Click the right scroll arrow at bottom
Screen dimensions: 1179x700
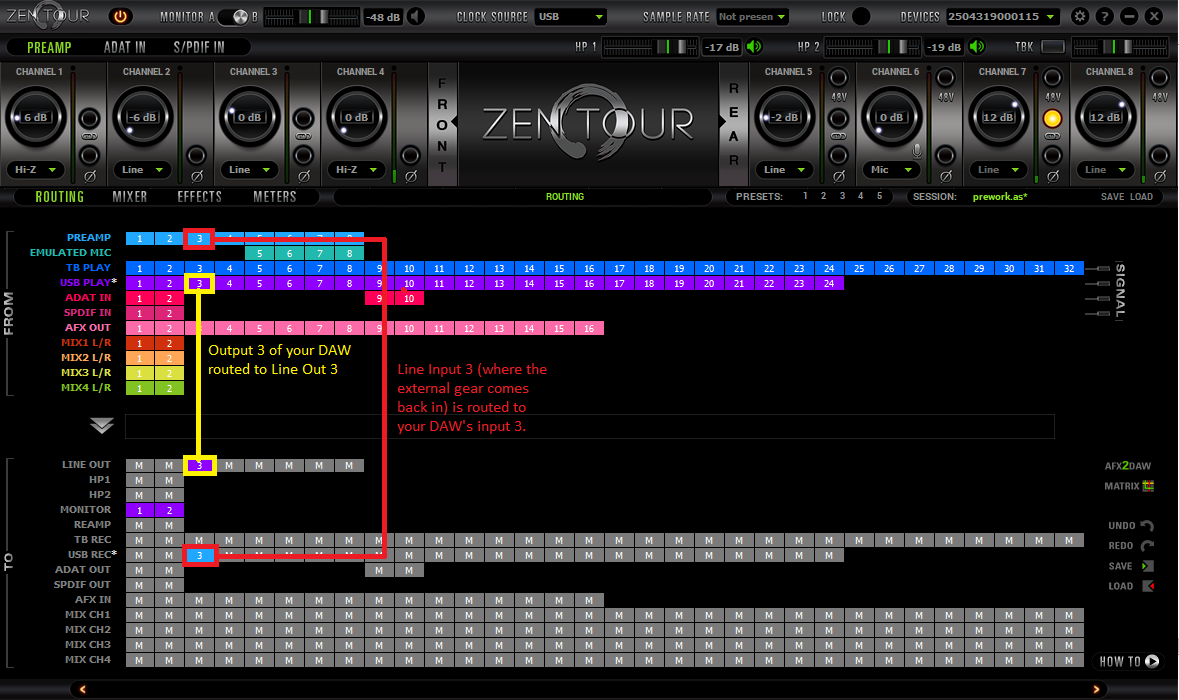click(1096, 689)
